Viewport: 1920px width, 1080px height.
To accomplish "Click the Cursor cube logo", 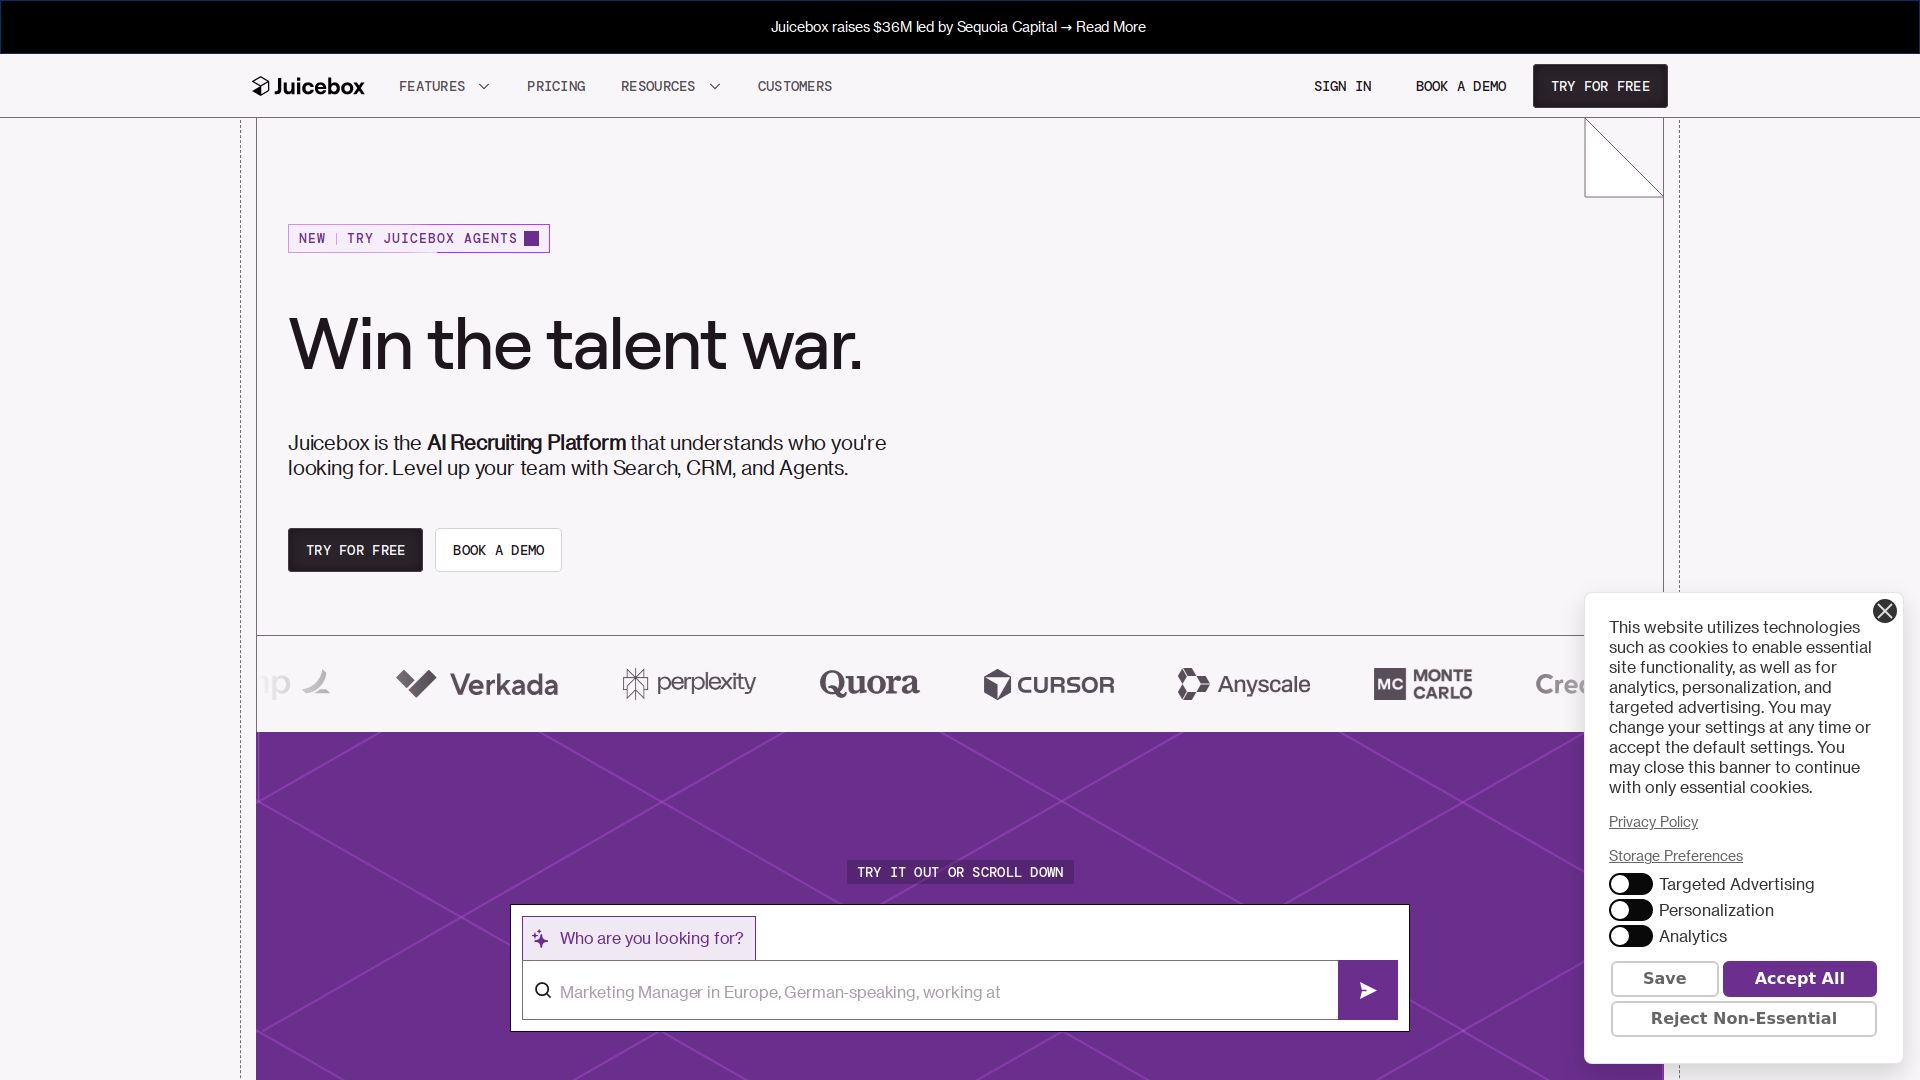I will 997,685.
